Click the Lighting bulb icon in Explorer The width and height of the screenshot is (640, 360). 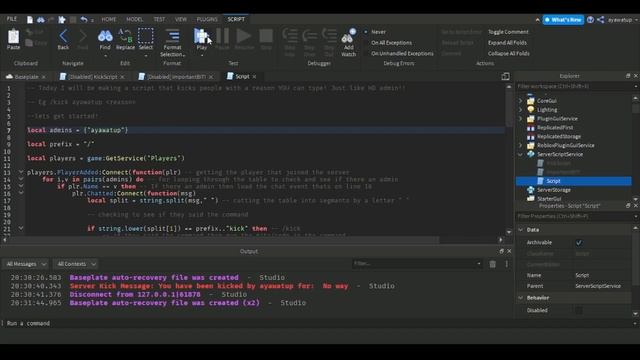pos(530,110)
